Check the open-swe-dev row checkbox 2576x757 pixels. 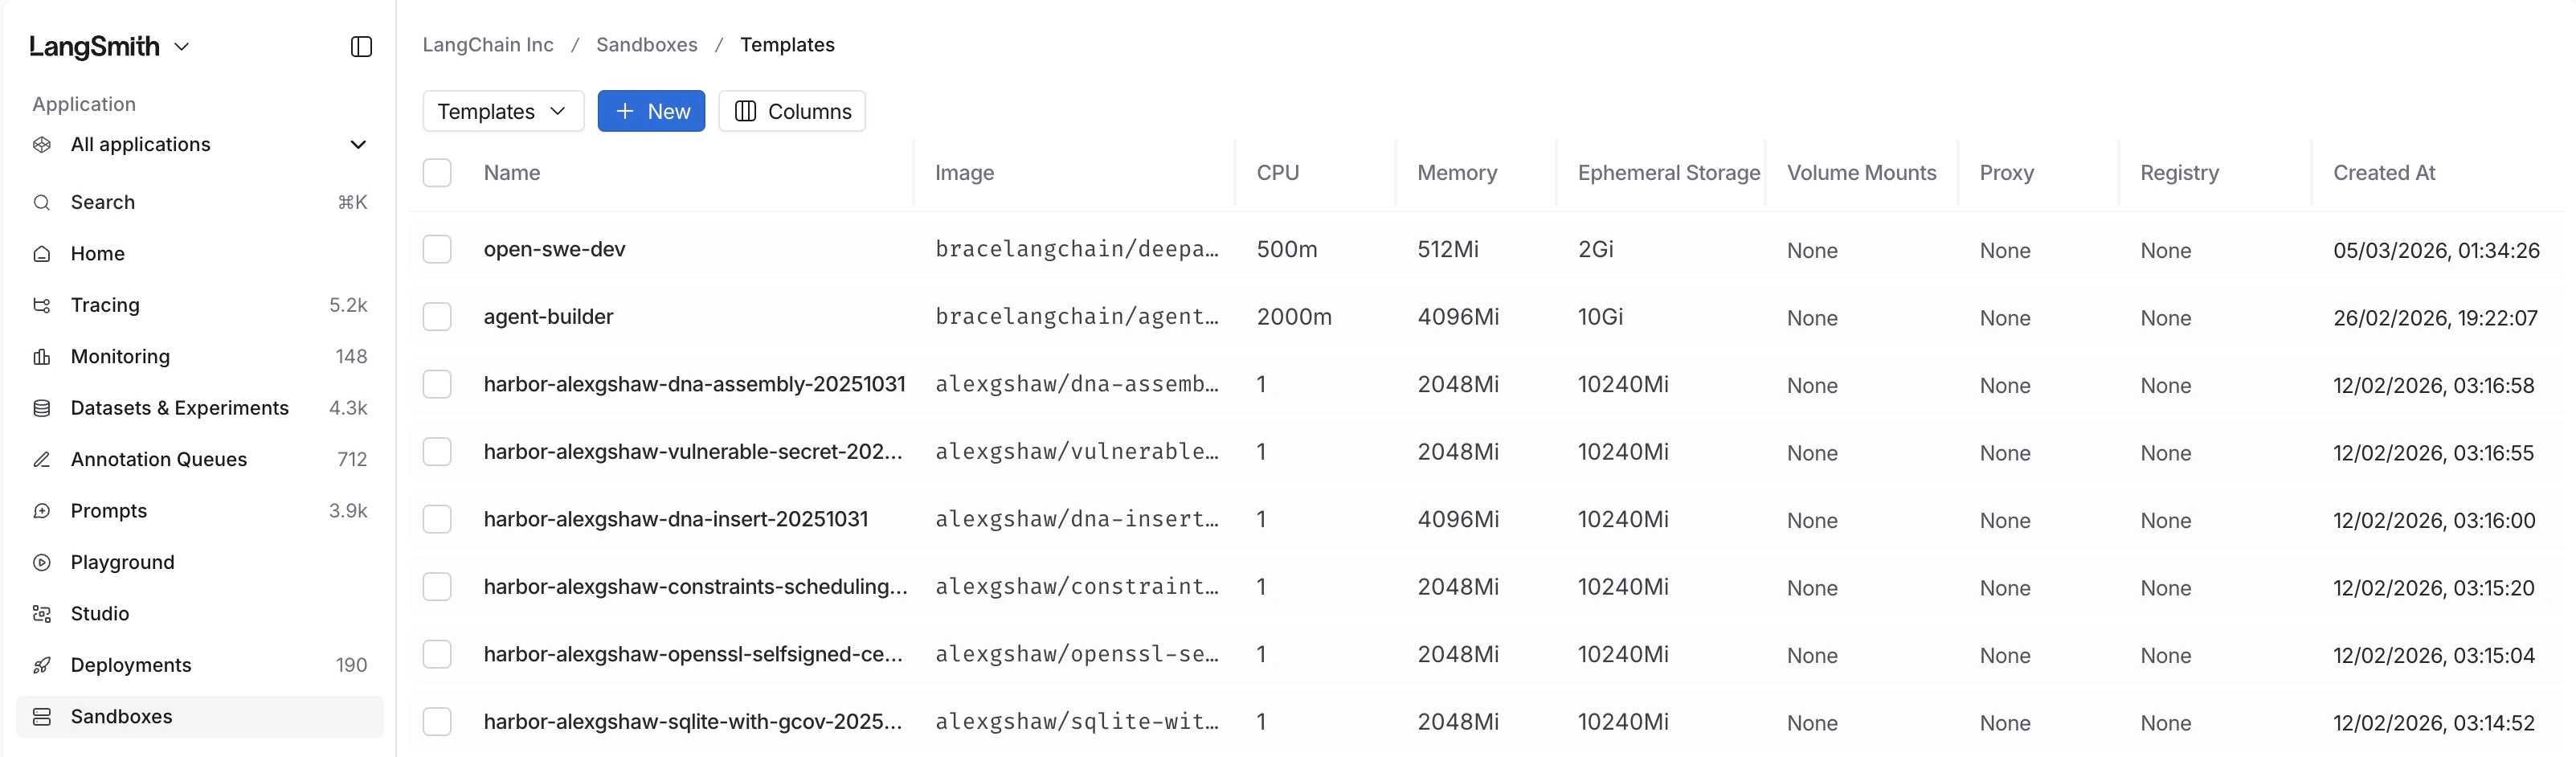[437, 249]
